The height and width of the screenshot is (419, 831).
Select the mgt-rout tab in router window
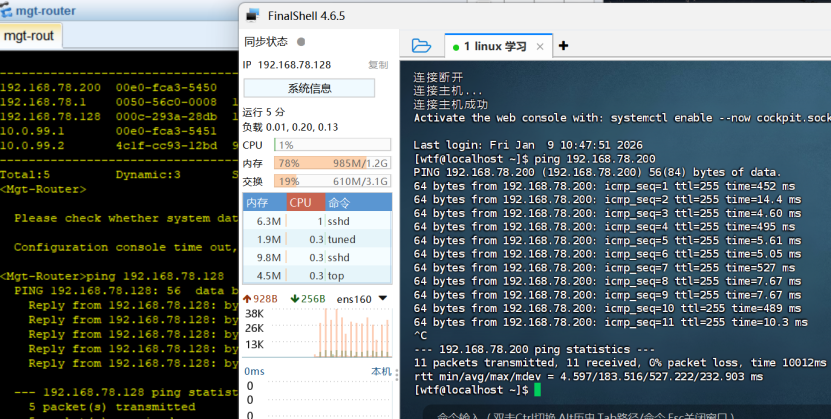coord(30,36)
